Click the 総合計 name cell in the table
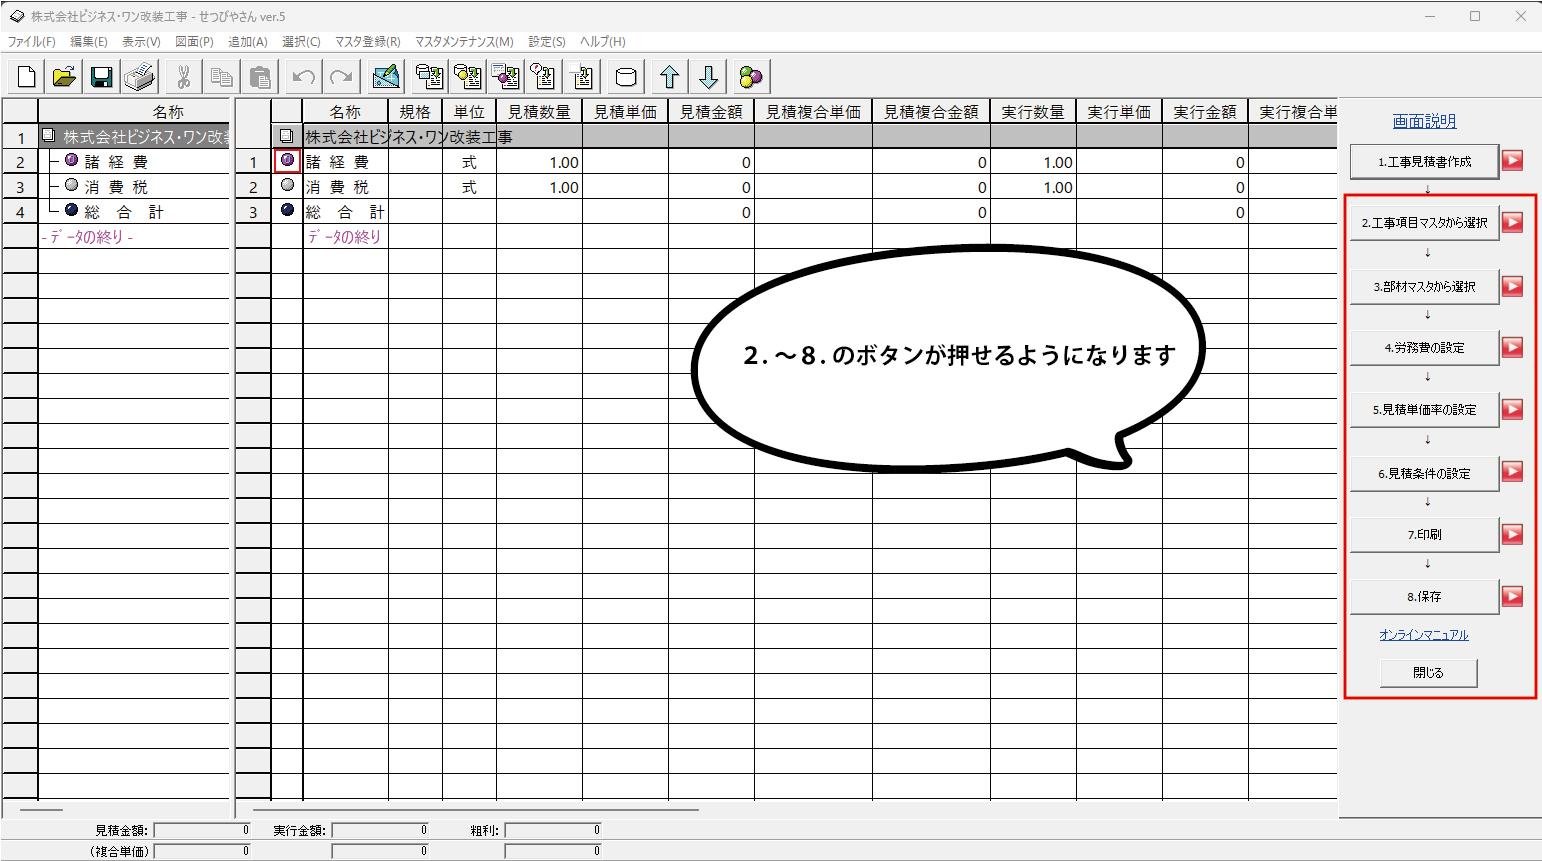 (345, 212)
